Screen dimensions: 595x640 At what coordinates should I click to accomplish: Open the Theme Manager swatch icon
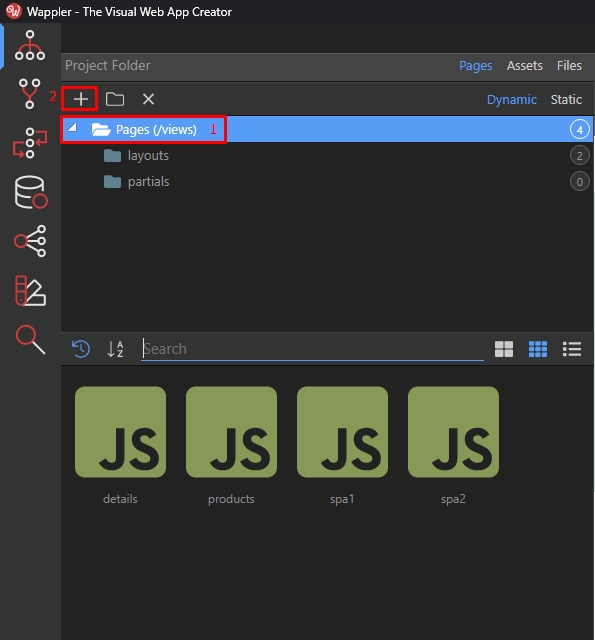(30, 291)
